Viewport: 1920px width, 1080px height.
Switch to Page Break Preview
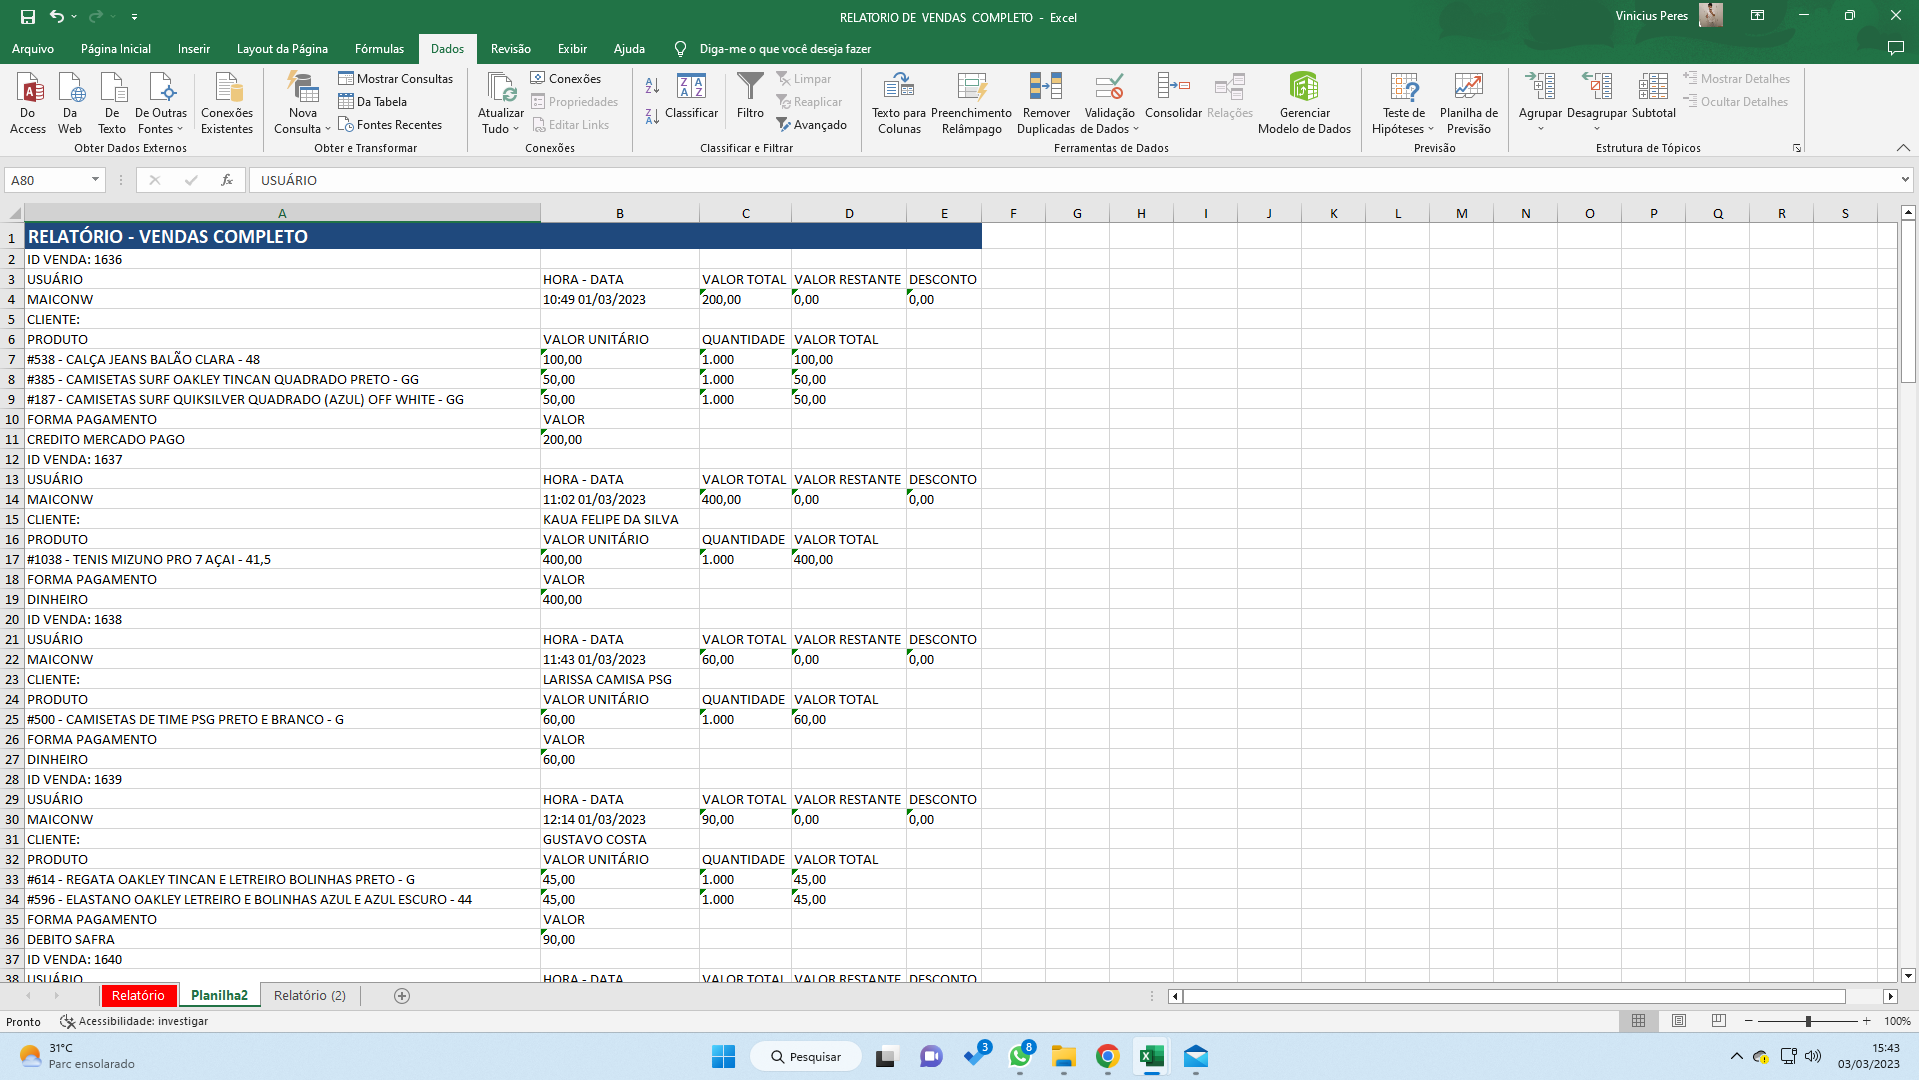coord(1719,1021)
